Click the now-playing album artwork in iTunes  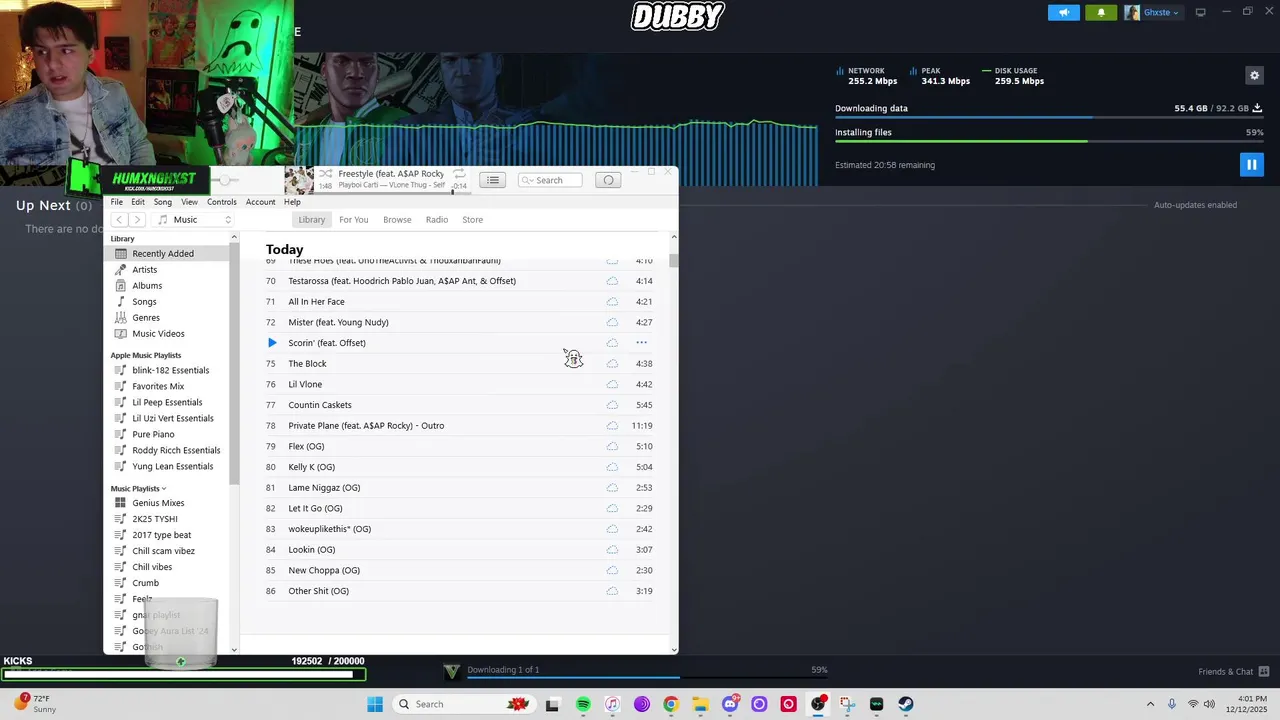coord(299,180)
